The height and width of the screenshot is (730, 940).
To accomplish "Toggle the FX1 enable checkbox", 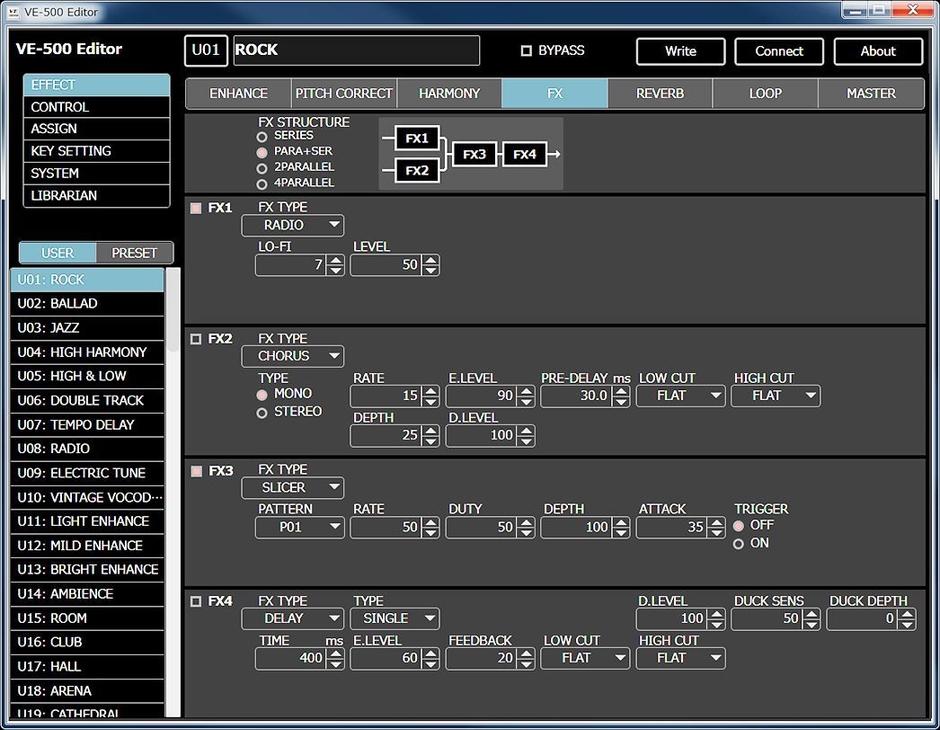I will point(196,206).
